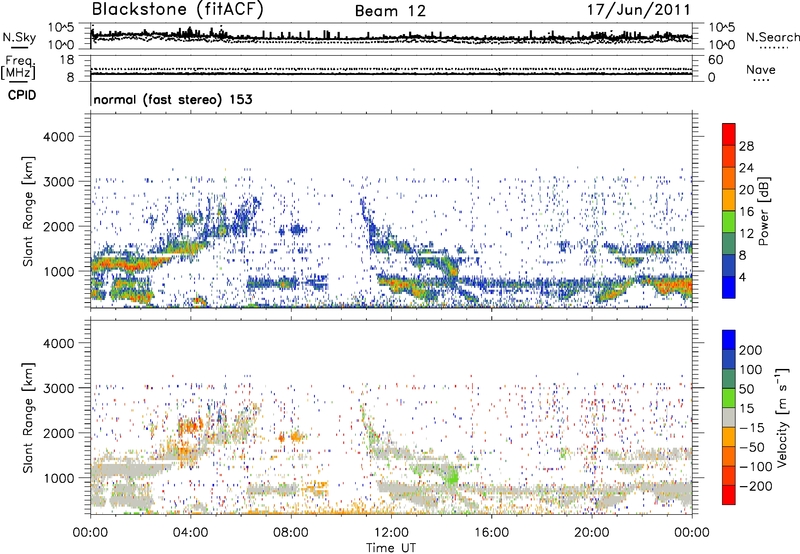The height and width of the screenshot is (554, 800).
Task: Click the 17/Jun/2011 date label
Action: [639, 10]
